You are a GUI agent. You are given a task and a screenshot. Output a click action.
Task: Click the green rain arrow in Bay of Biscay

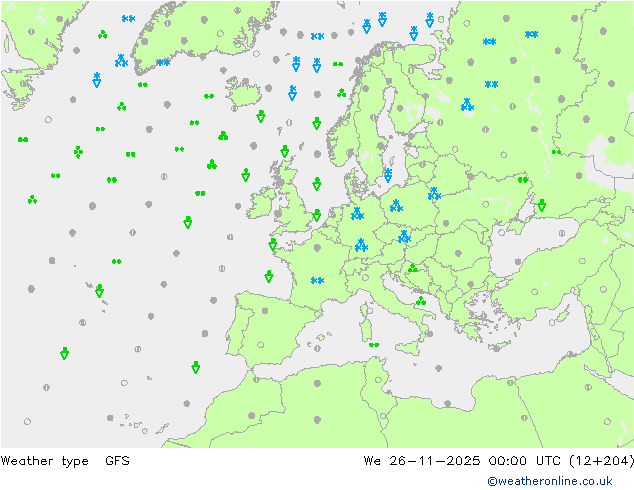[268, 277]
